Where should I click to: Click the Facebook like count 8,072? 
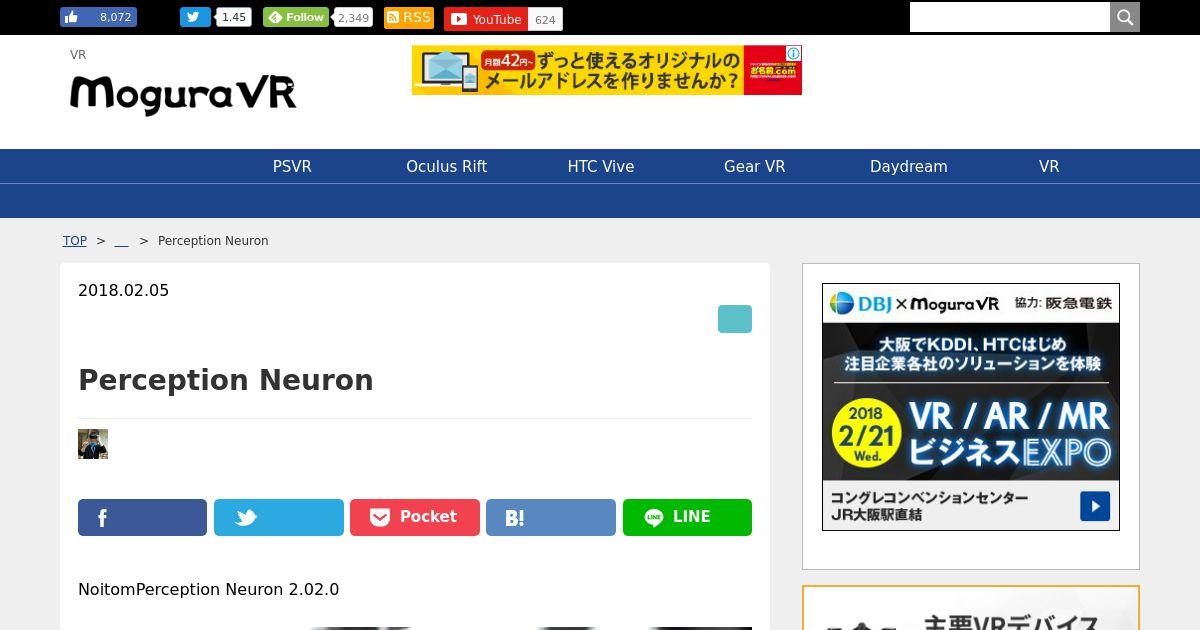113,17
